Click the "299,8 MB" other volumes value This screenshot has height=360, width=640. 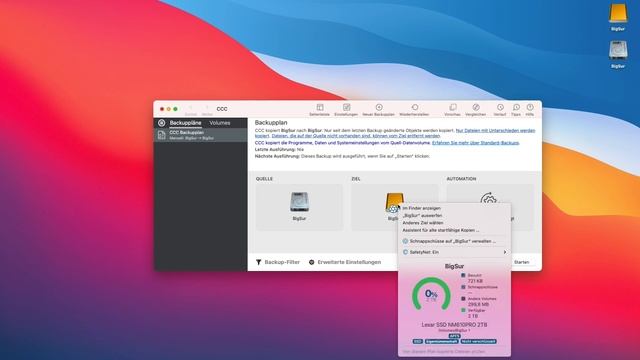tap(478, 304)
